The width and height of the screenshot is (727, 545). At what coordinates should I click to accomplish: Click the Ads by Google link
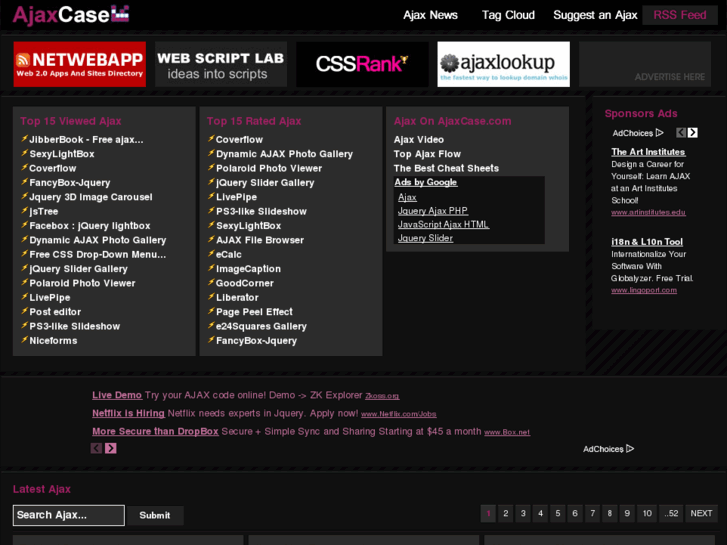click(x=426, y=182)
